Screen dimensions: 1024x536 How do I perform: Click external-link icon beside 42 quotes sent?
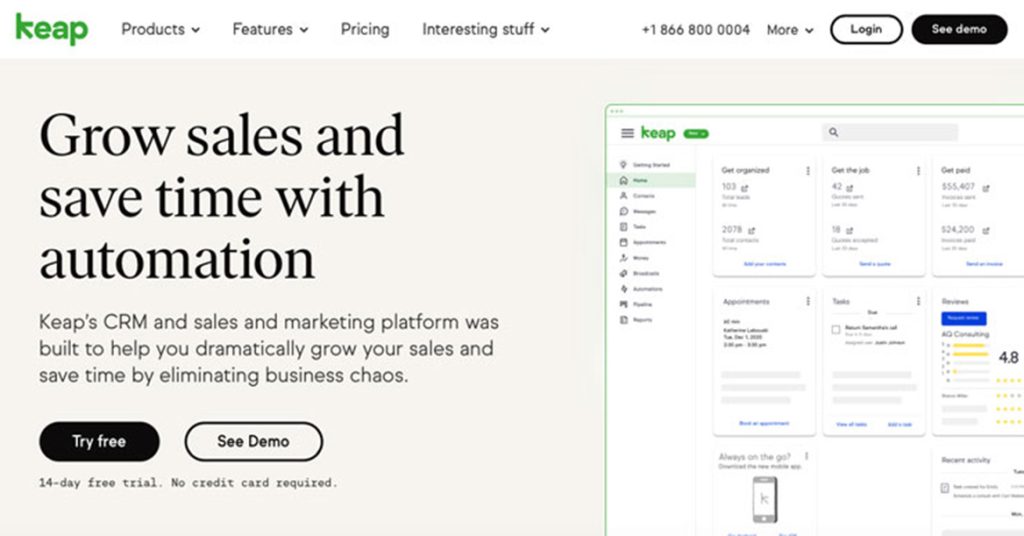pos(850,188)
